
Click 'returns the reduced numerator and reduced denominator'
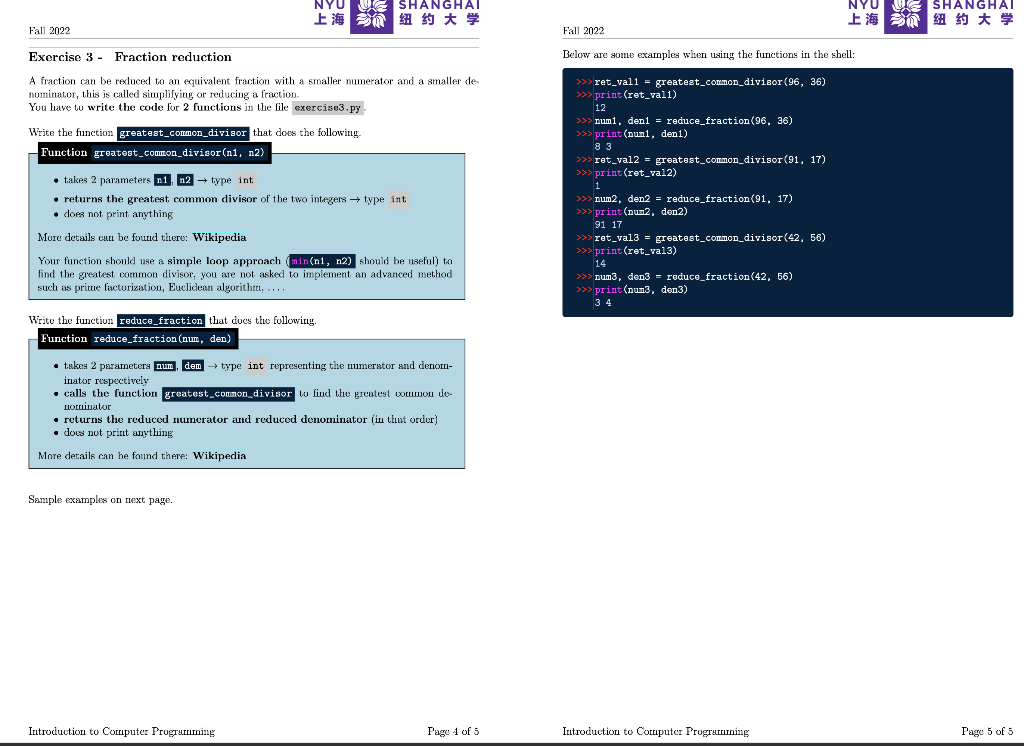216,419
